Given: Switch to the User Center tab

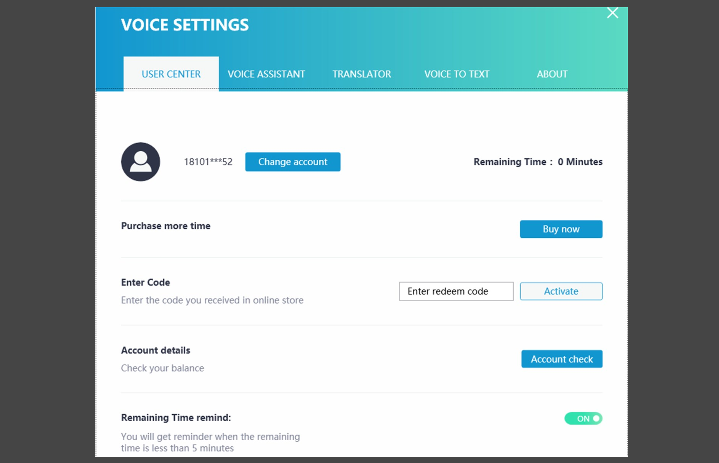Looking at the screenshot, I should (x=171, y=74).
